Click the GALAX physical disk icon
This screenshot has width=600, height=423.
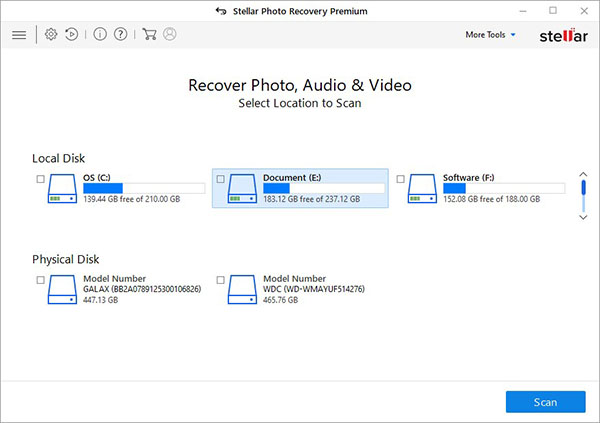(x=62, y=289)
